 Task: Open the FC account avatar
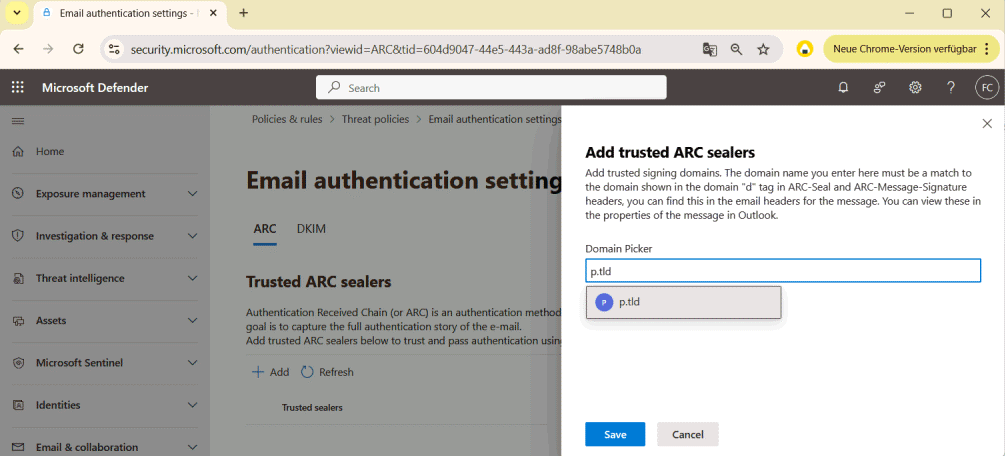point(986,88)
